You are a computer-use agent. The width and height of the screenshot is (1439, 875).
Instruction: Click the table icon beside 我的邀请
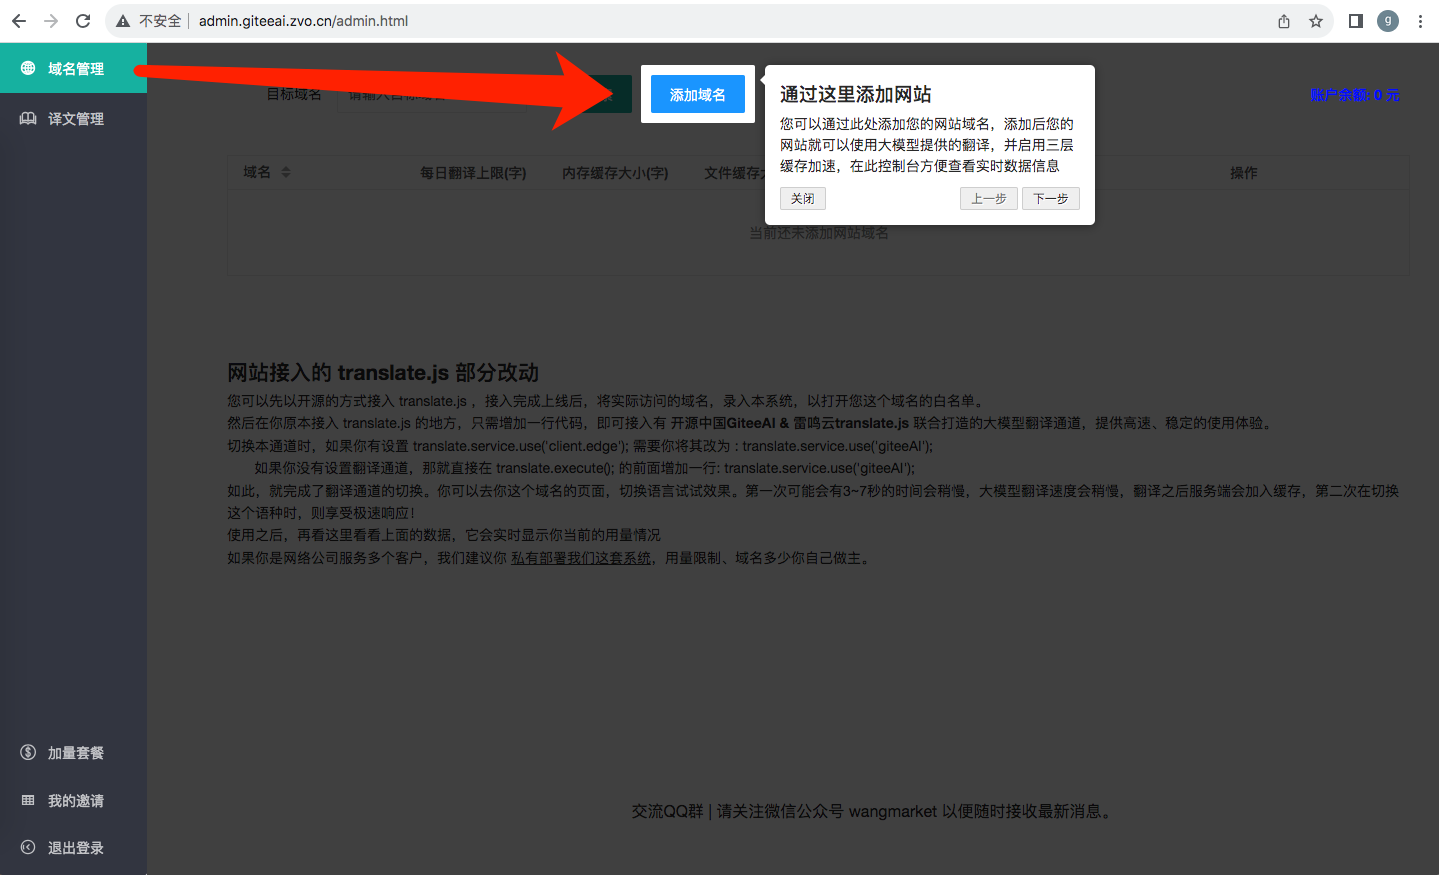28,800
